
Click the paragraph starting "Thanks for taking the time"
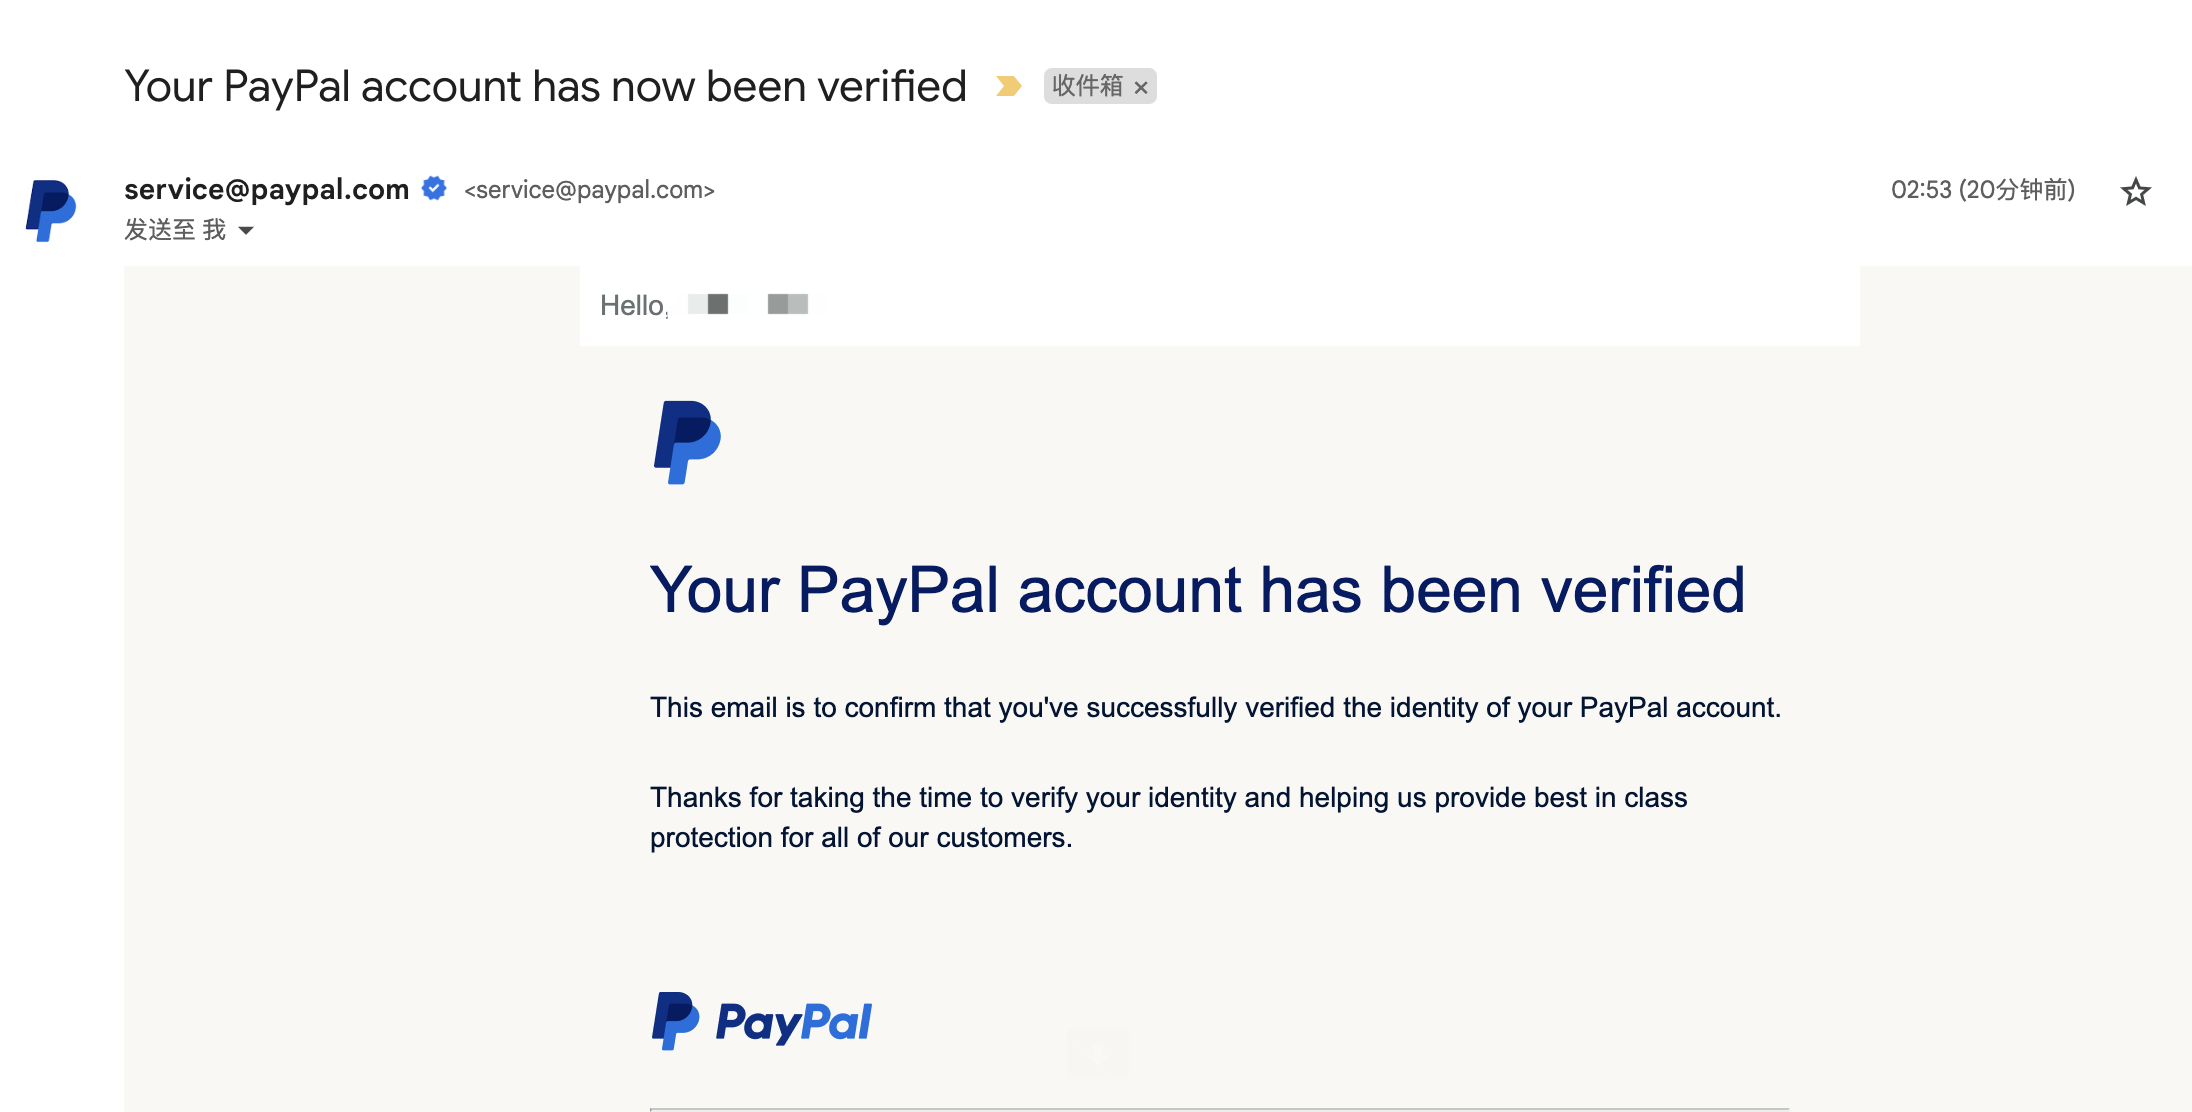[x=1168, y=817]
